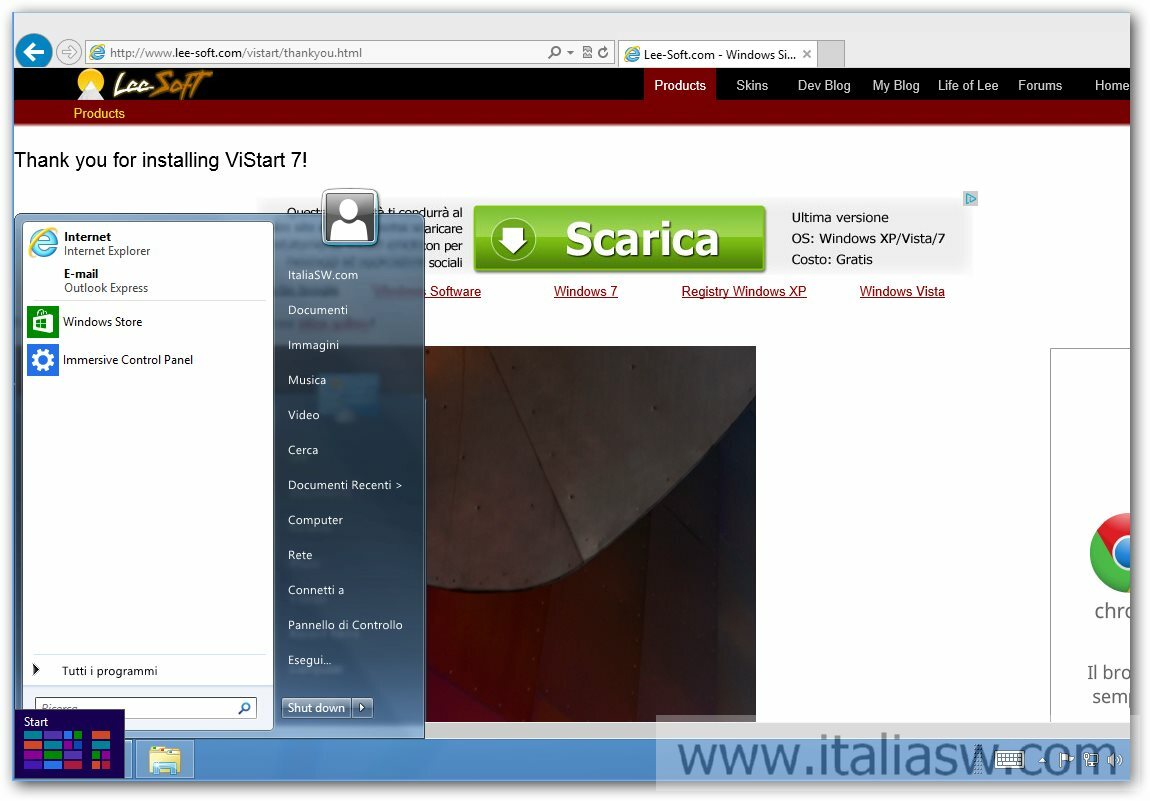Open the Software ad link
Viewport: 1150px width, 801px height.
[x=455, y=291]
